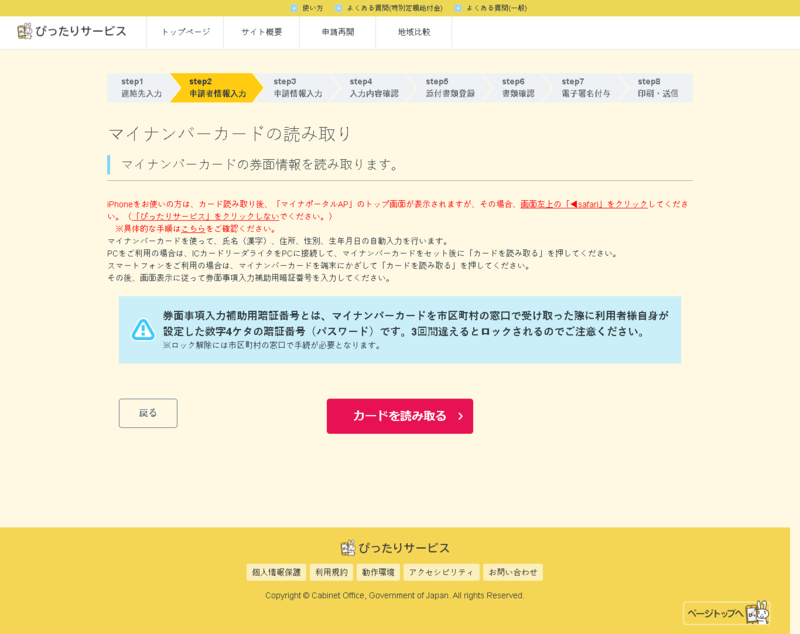Click the マイナンバーカードの読み取り heading
Screen dimensions: 800x634
pyautogui.click(x=230, y=134)
